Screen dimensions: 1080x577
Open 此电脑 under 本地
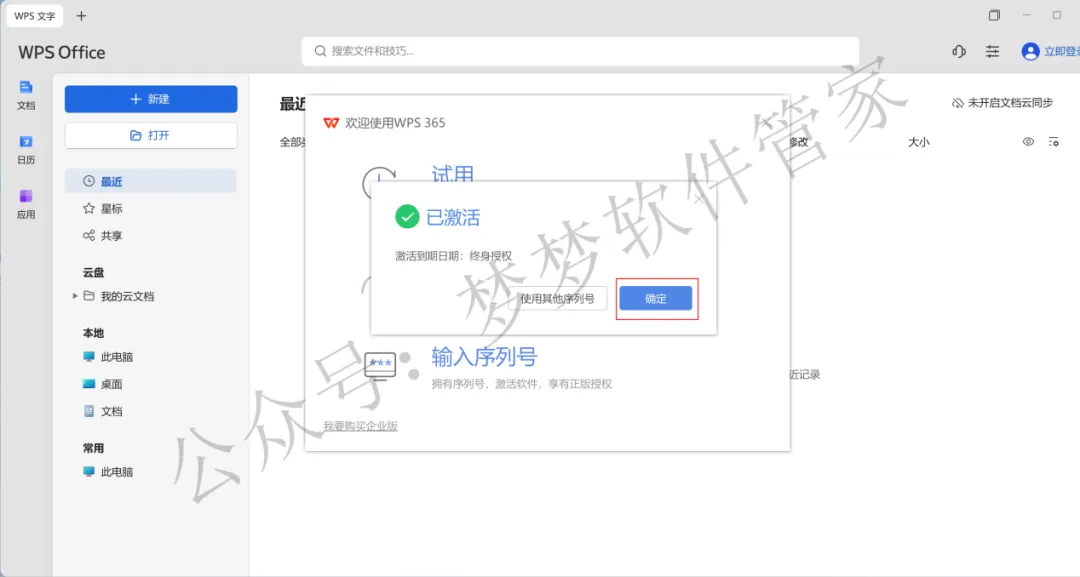click(116, 357)
